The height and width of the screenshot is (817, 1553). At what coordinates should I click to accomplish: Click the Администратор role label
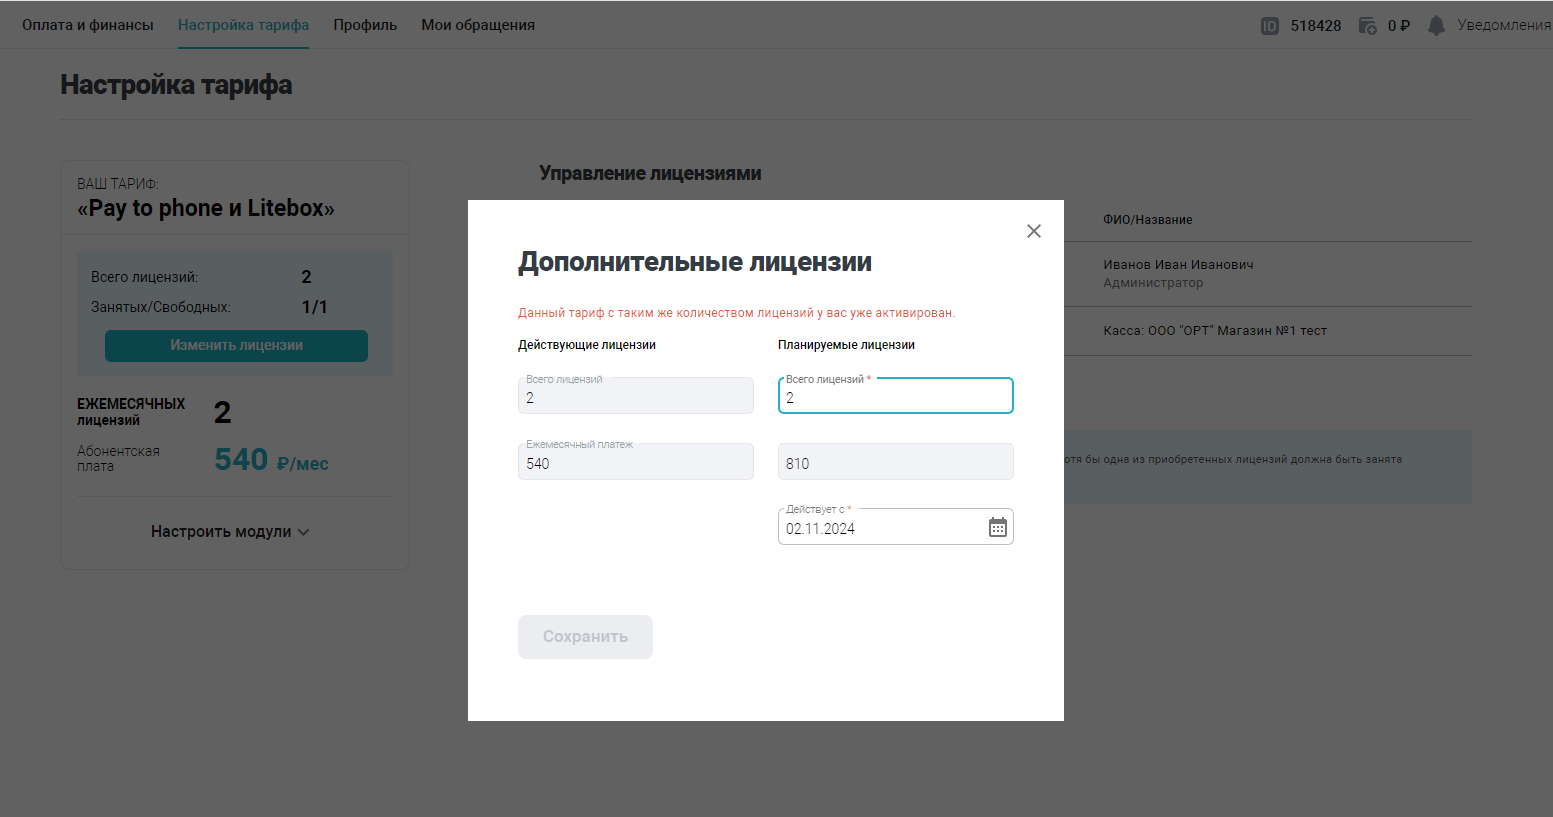click(1153, 283)
